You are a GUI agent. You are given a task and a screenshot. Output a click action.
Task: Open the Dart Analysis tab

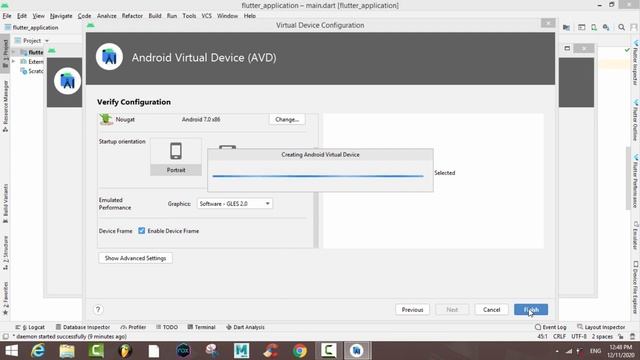pos(245,327)
